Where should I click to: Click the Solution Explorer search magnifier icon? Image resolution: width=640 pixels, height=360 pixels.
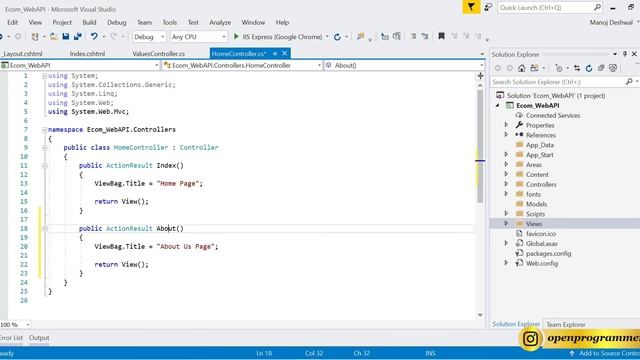pyautogui.click(x=629, y=82)
